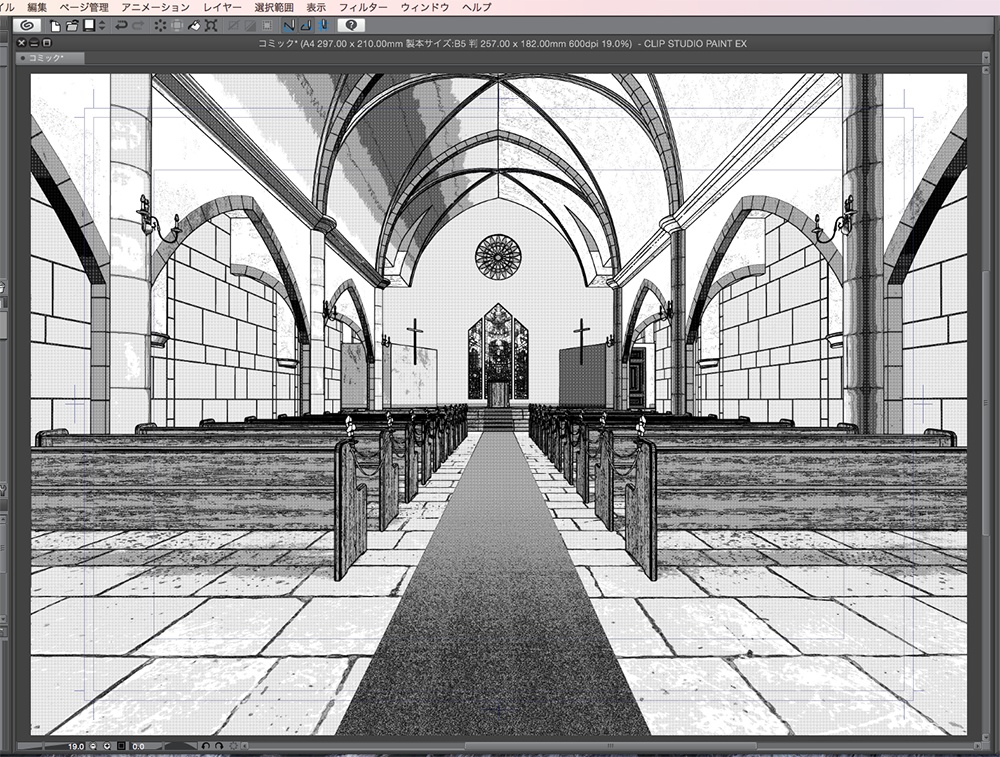Open the ヘルプ menu
Image resolution: width=1000 pixels, height=757 pixels.
pos(476,7)
